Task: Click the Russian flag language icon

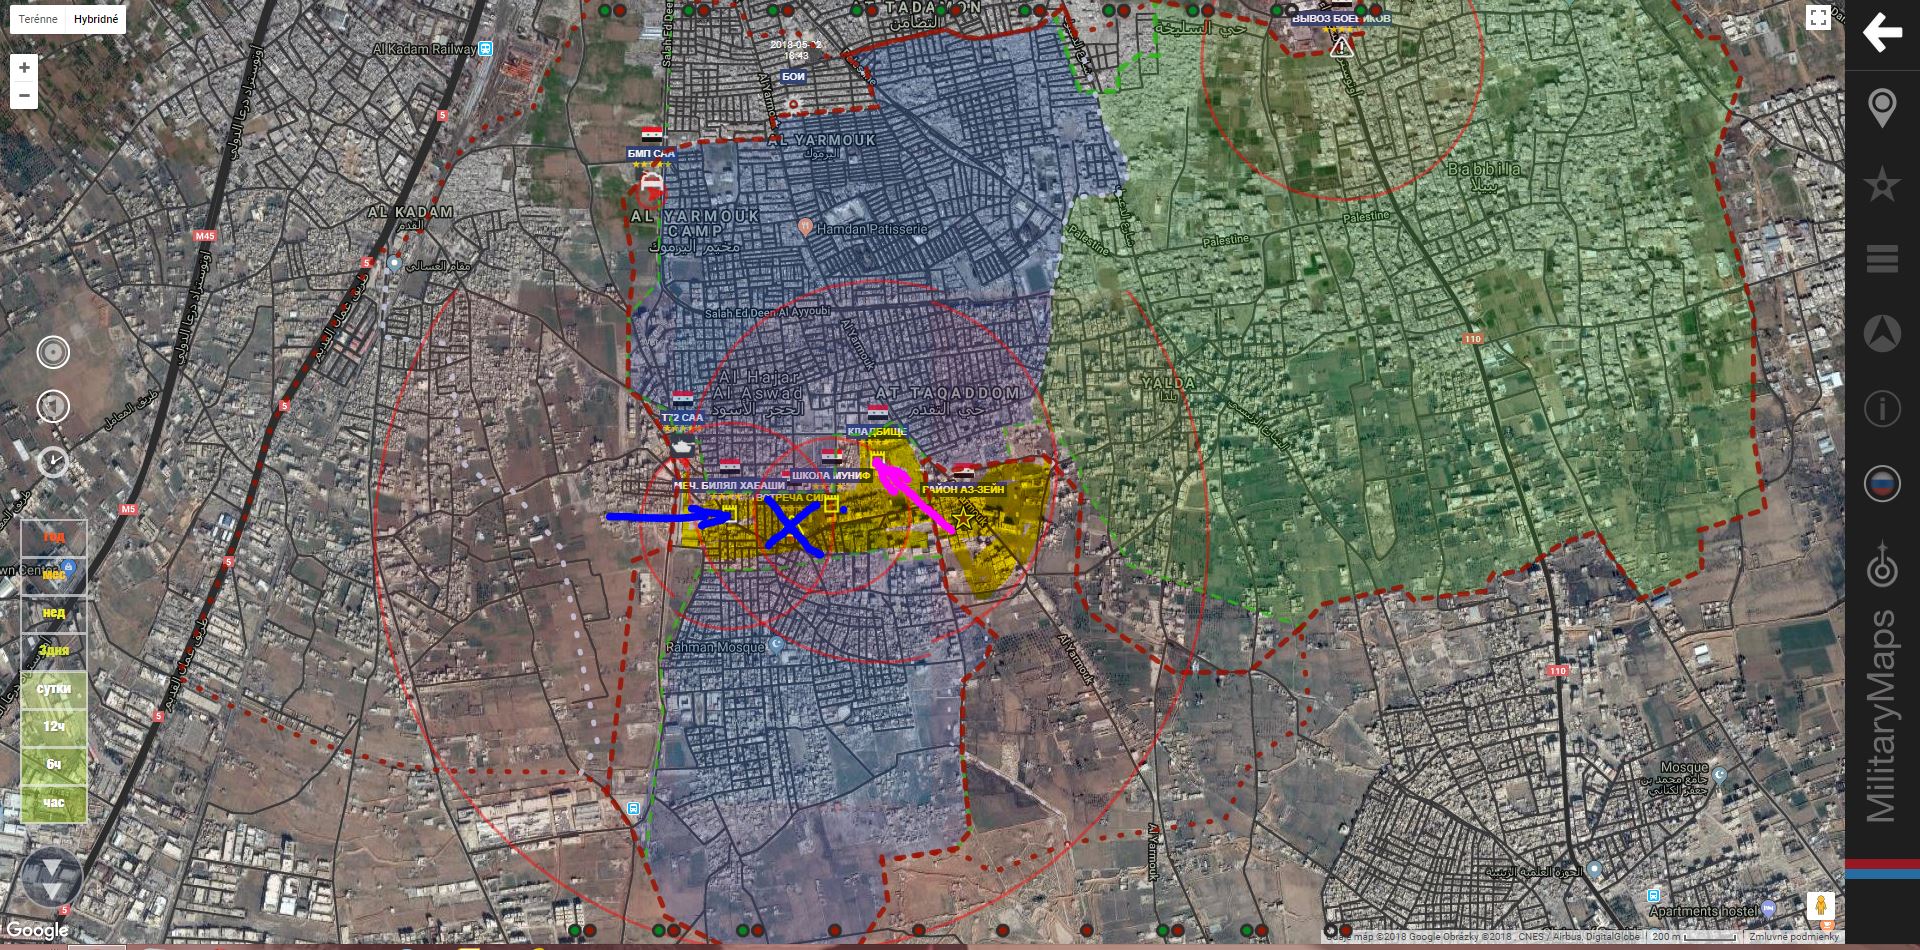Action: coord(1882,483)
